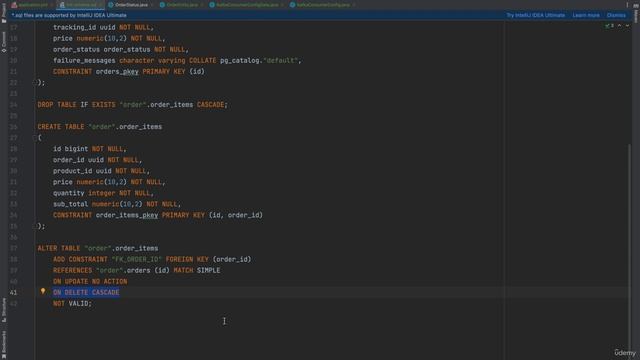
Task: Collapse order_items block at line 27
Action: pyautogui.click(x=35, y=138)
